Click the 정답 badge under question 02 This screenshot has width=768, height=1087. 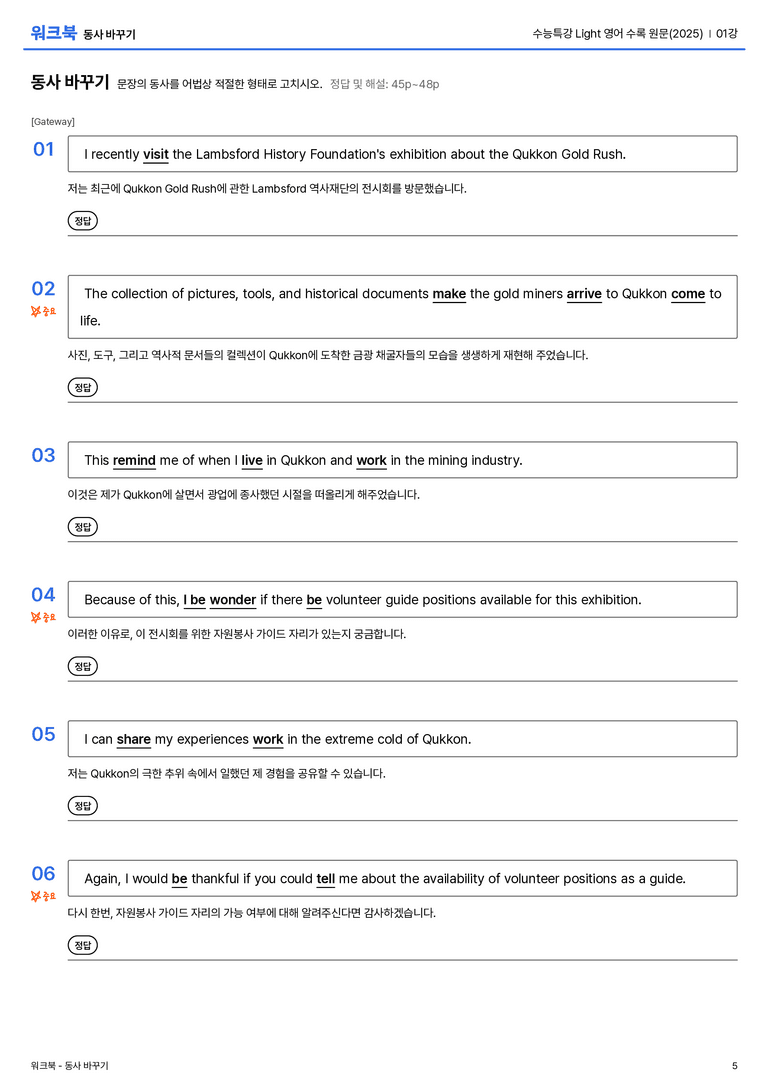coord(82,387)
